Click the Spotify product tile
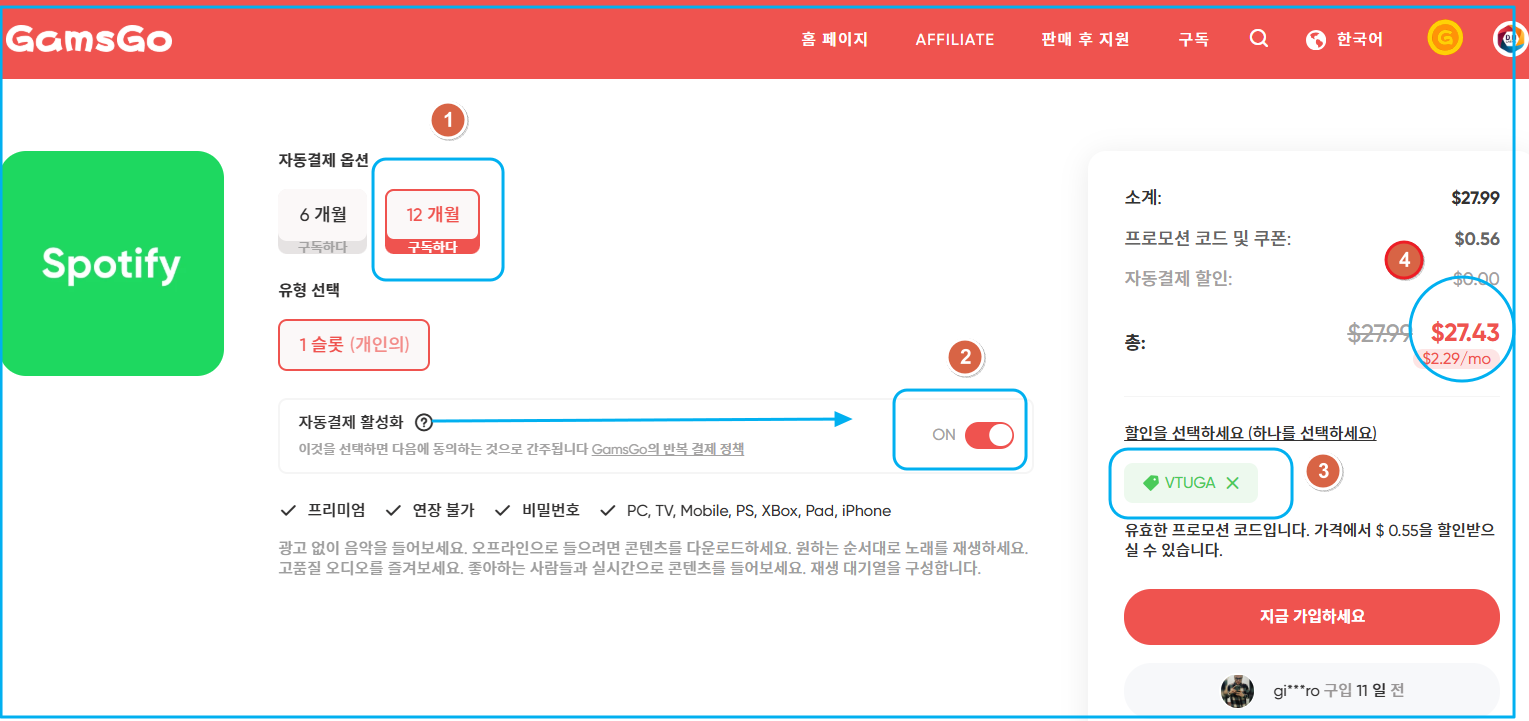This screenshot has width=1529, height=721. tap(112, 263)
